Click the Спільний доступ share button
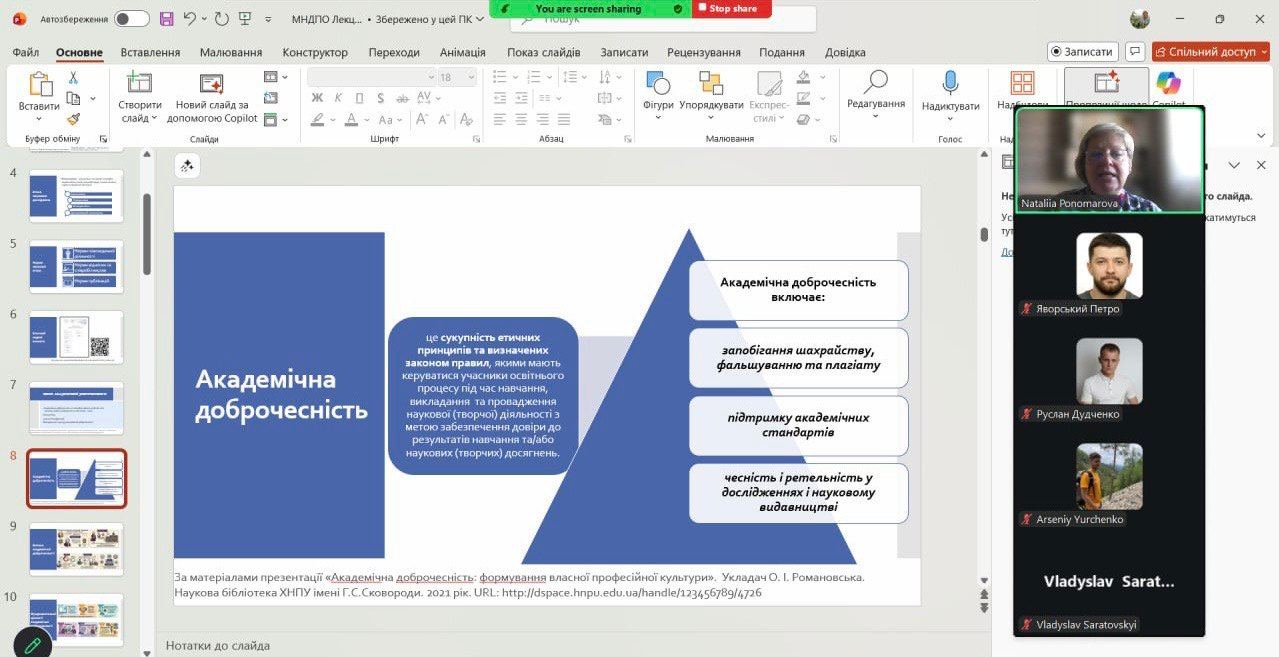Viewport: 1279px width, 657px height. [1210, 52]
